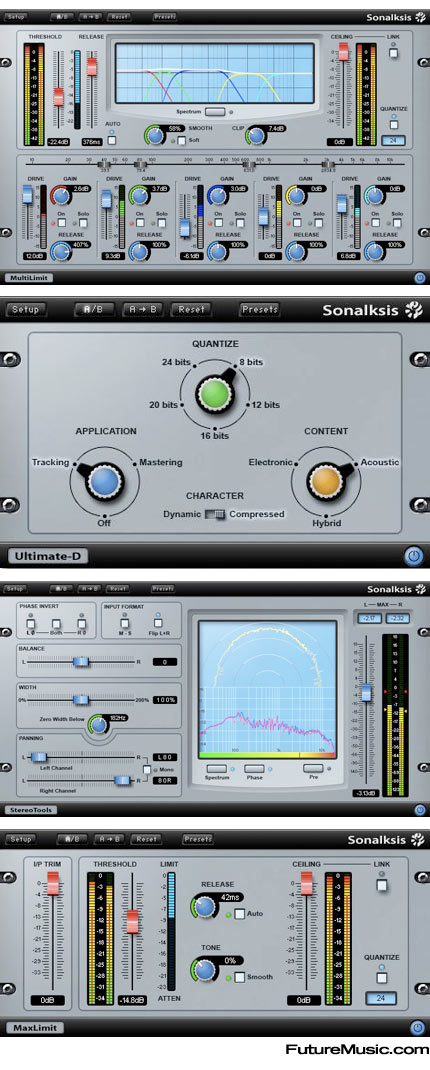Toggle the MultiLimit power button
The image size is (430, 1070).
(x=420, y=278)
